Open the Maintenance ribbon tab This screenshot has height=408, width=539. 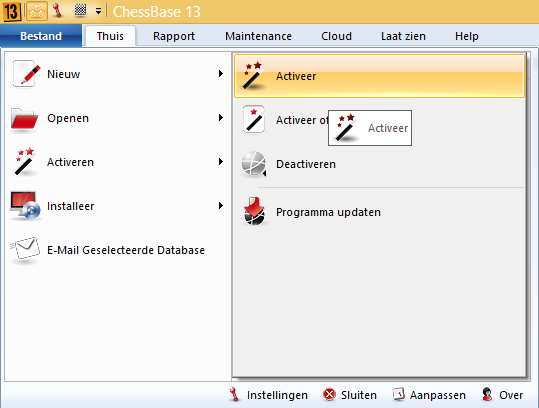[x=258, y=36]
